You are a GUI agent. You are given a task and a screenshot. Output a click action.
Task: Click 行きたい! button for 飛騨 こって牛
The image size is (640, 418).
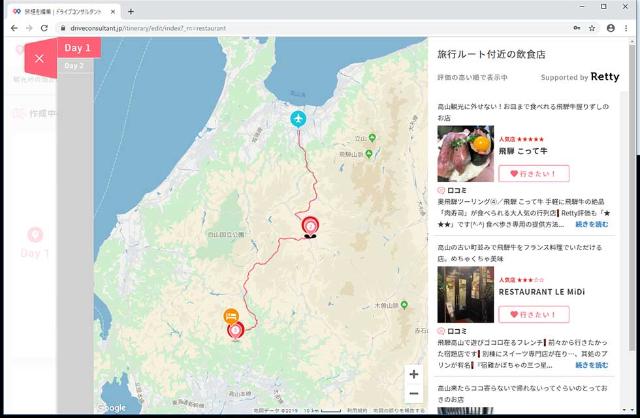click(x=533, y=173)
